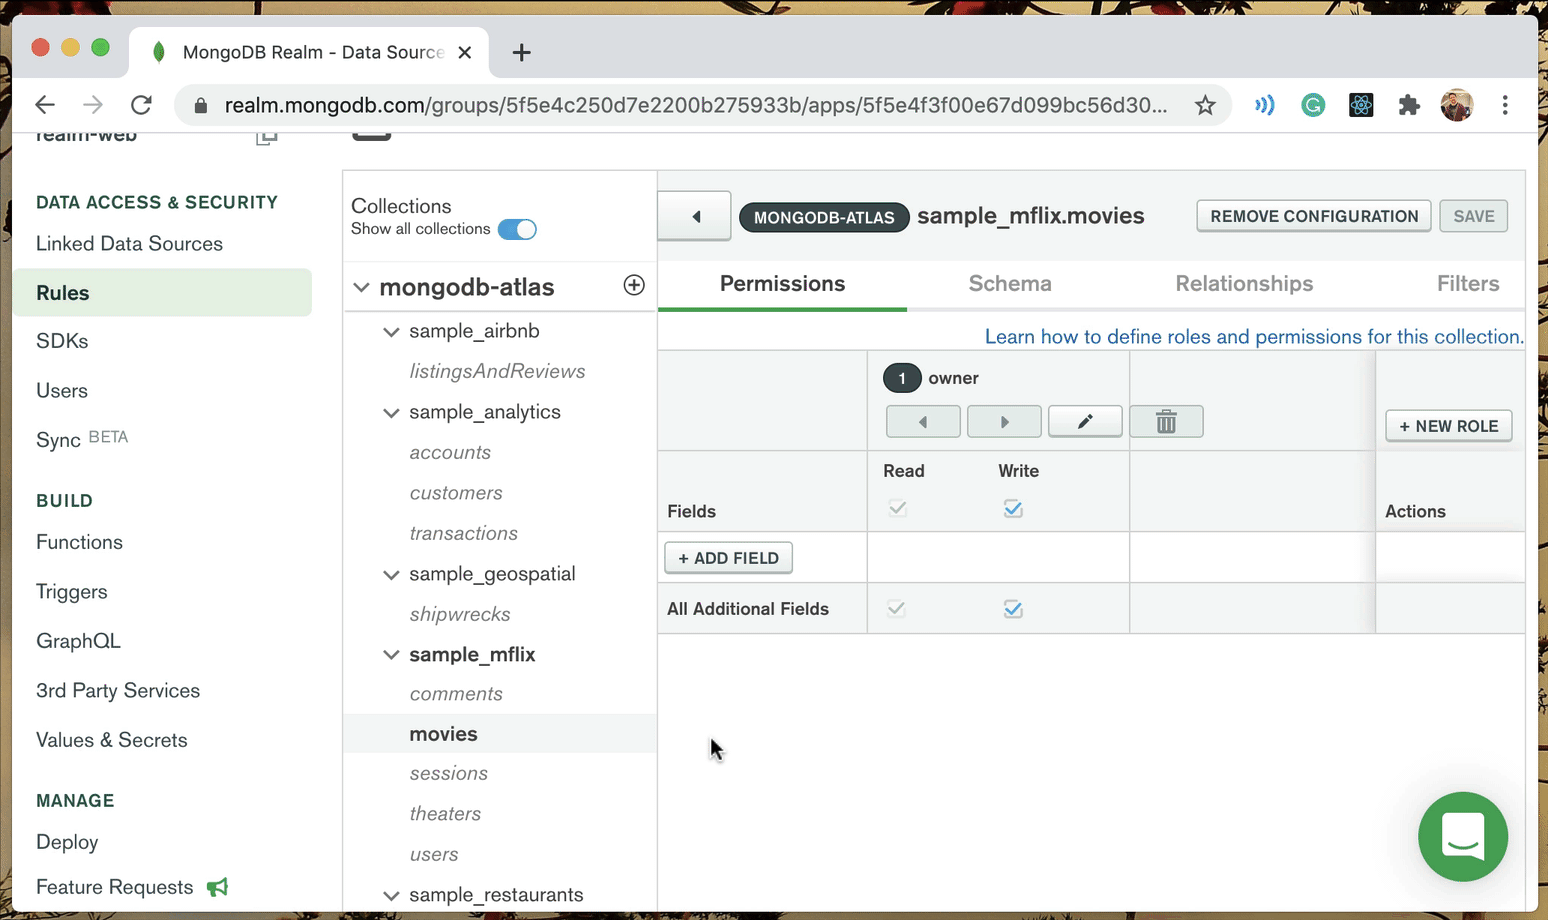Select the listingsAndReviews collection

coord(497,371)
